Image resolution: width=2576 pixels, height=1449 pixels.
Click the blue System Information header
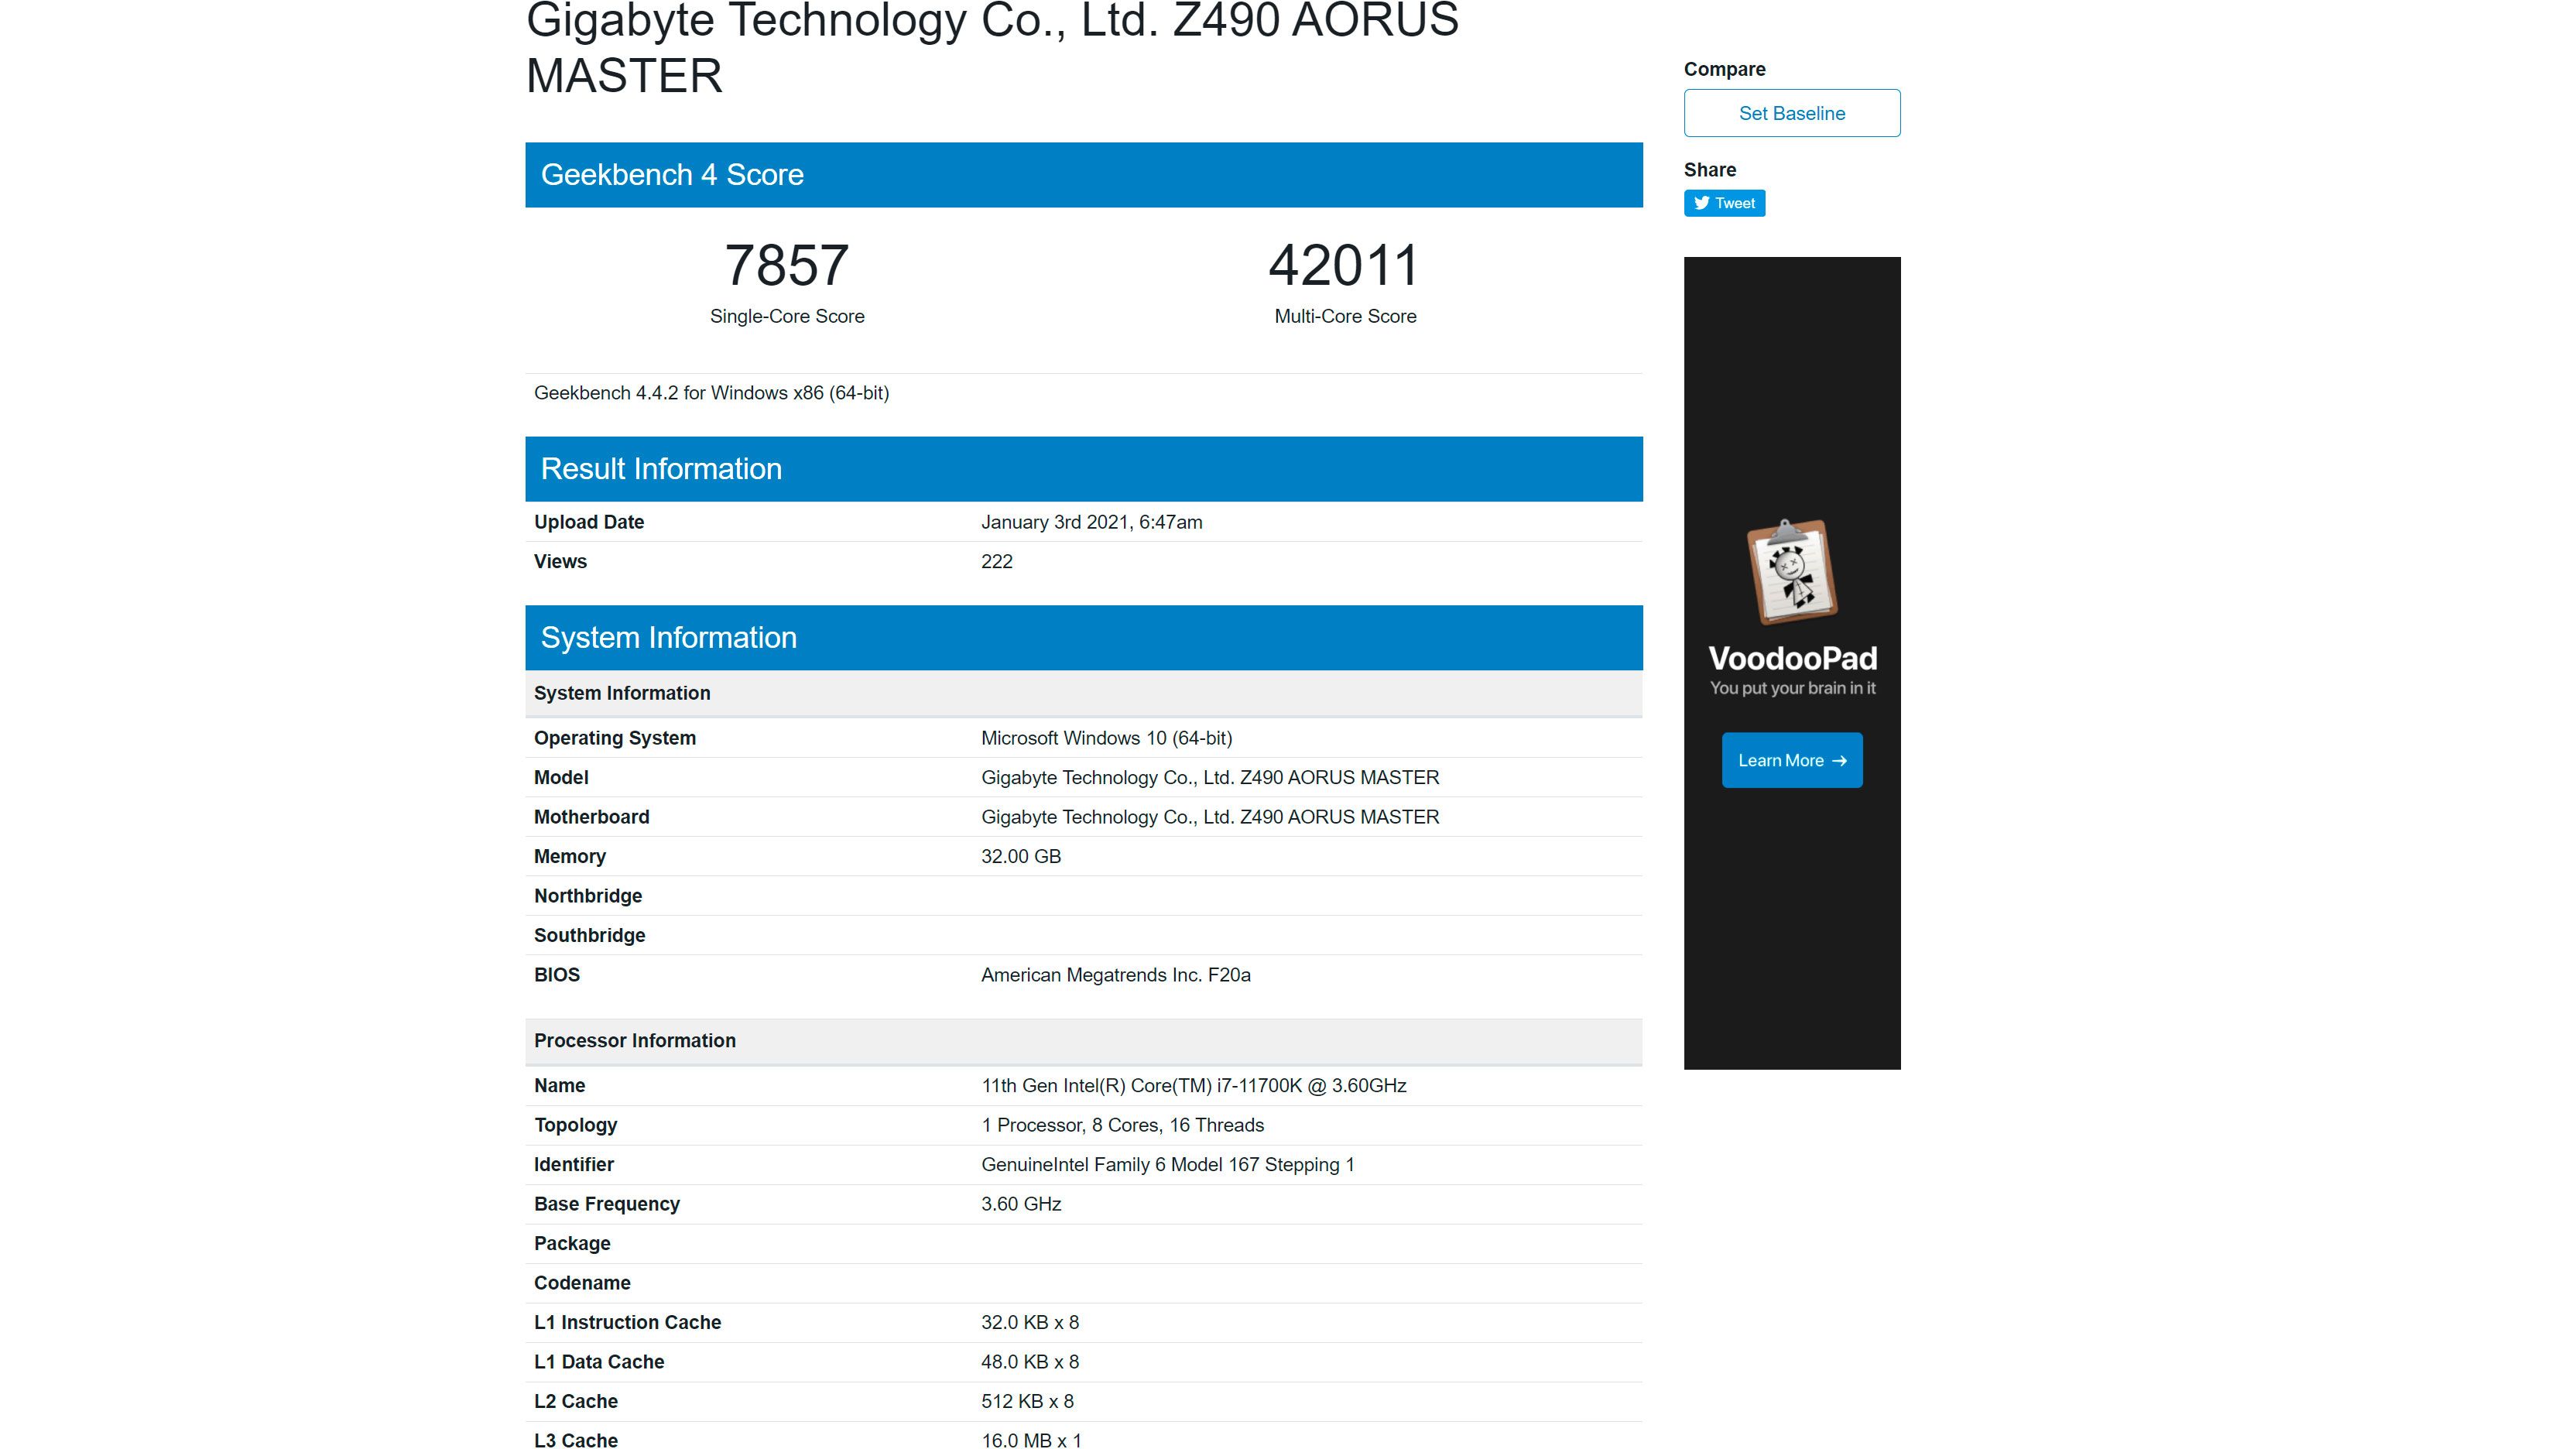click(x=1084, y=638)
